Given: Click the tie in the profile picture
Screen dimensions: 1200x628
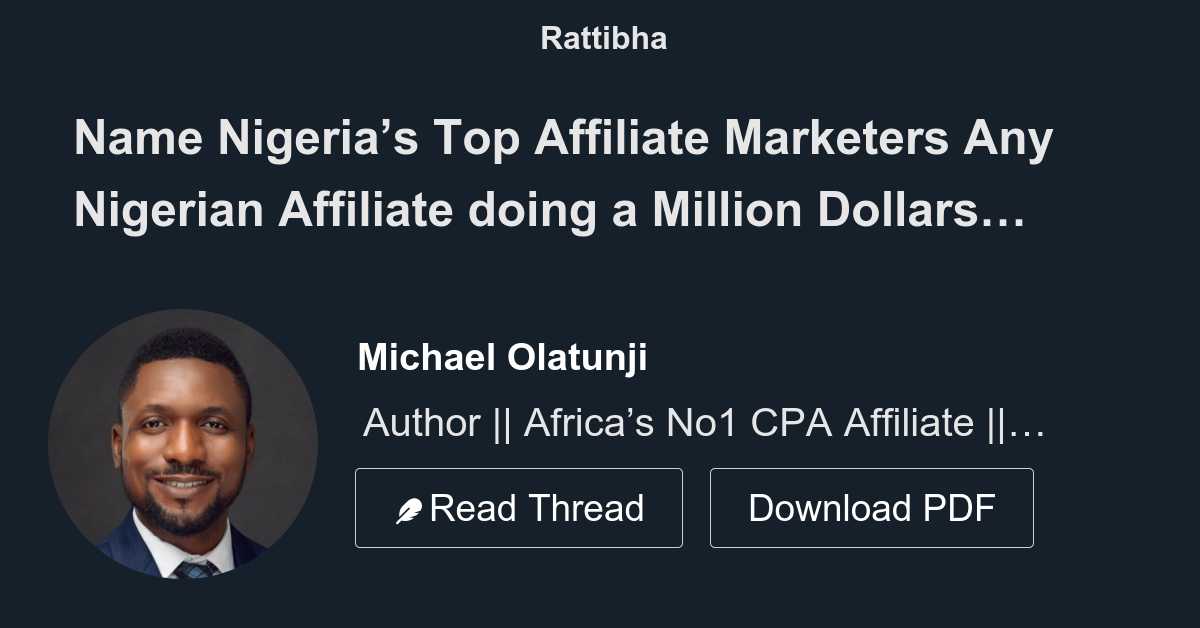Looking at the screenshot, I should coord(196,567).
